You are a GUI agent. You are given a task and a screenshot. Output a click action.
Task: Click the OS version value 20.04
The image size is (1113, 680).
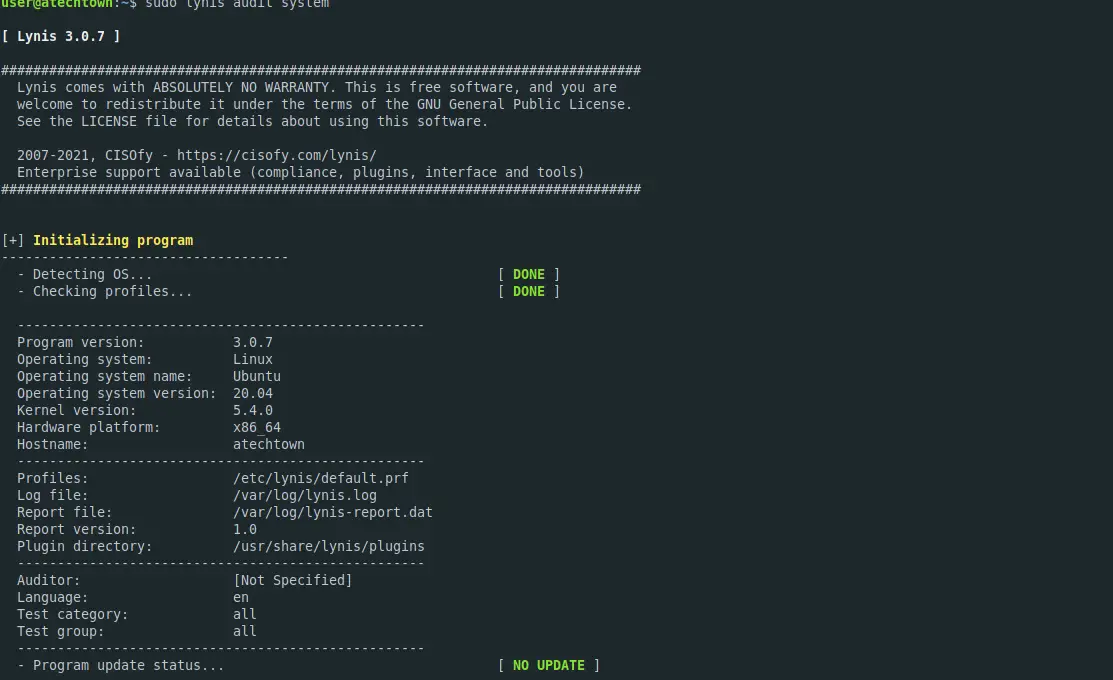click(253, 393)
